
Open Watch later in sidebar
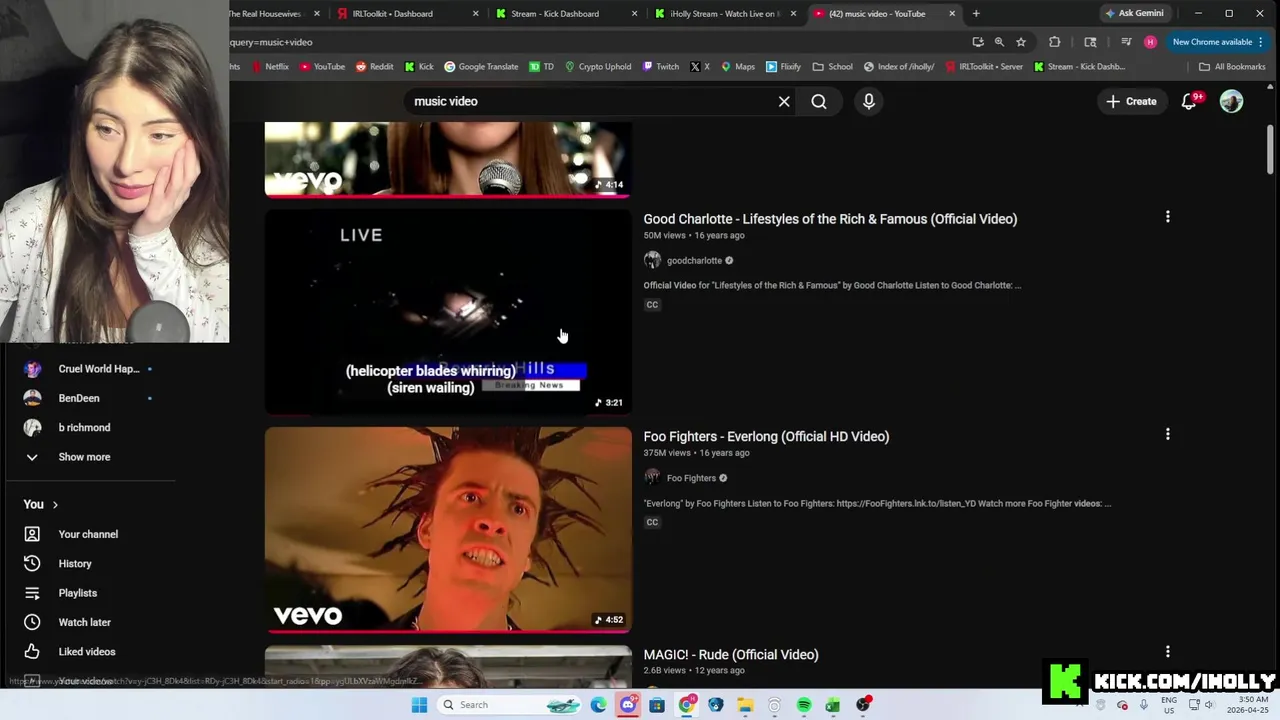(x=84, y=622)
